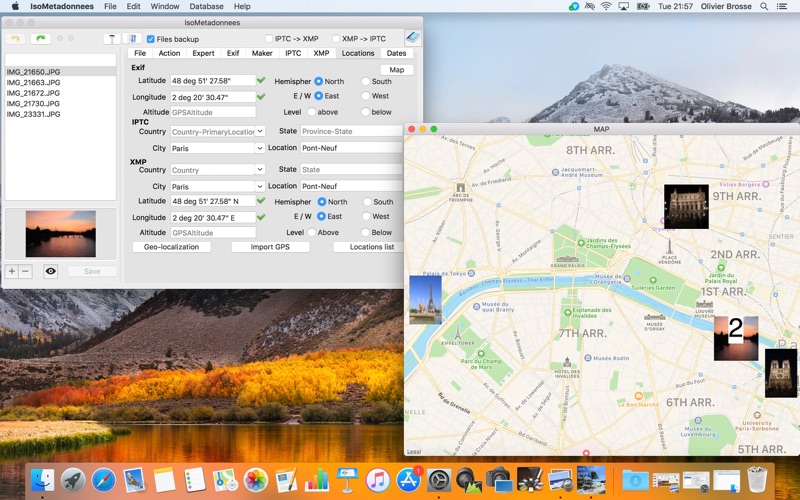Viewport: 800px width, 500px height.
Task: Open Numbers chart app in the Dock
Action: 317,480
